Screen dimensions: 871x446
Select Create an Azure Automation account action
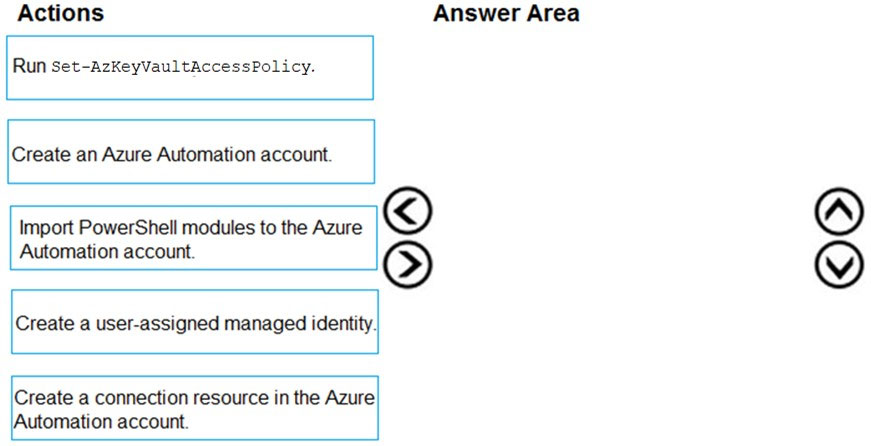tap(191, 152)
